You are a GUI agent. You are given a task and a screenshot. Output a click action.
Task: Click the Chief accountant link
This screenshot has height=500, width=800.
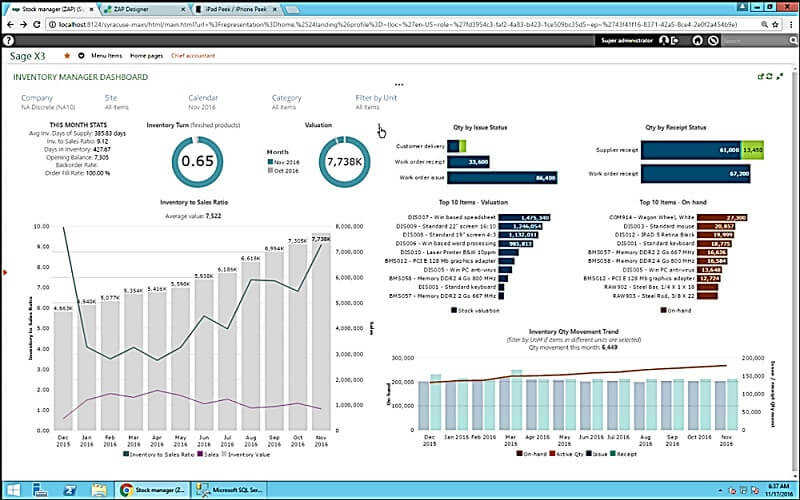click(193, 56)
